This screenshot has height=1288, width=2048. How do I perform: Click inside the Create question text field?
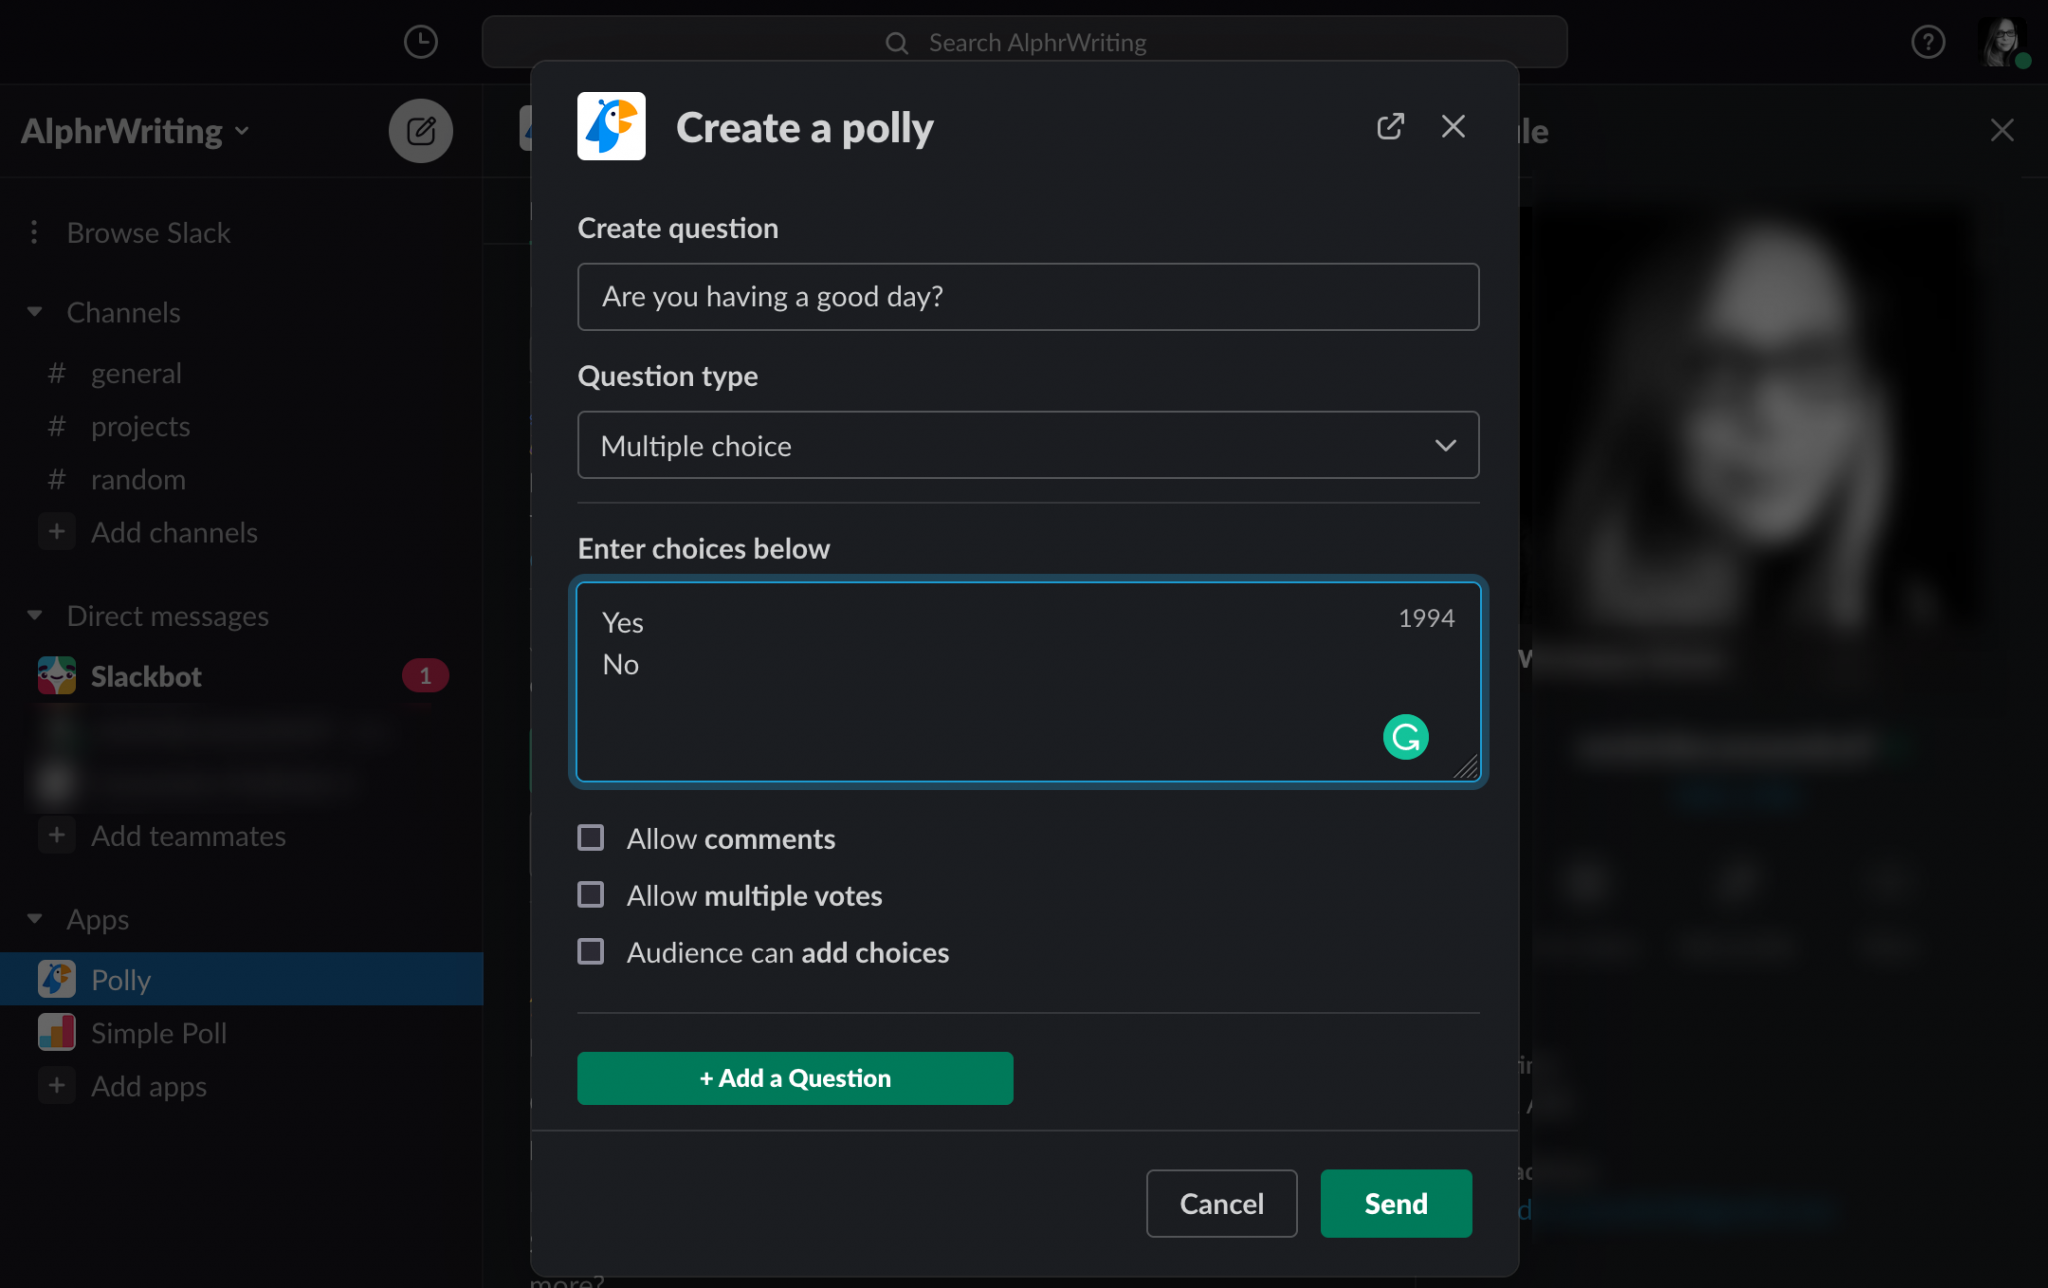[x=1028, y=296]
